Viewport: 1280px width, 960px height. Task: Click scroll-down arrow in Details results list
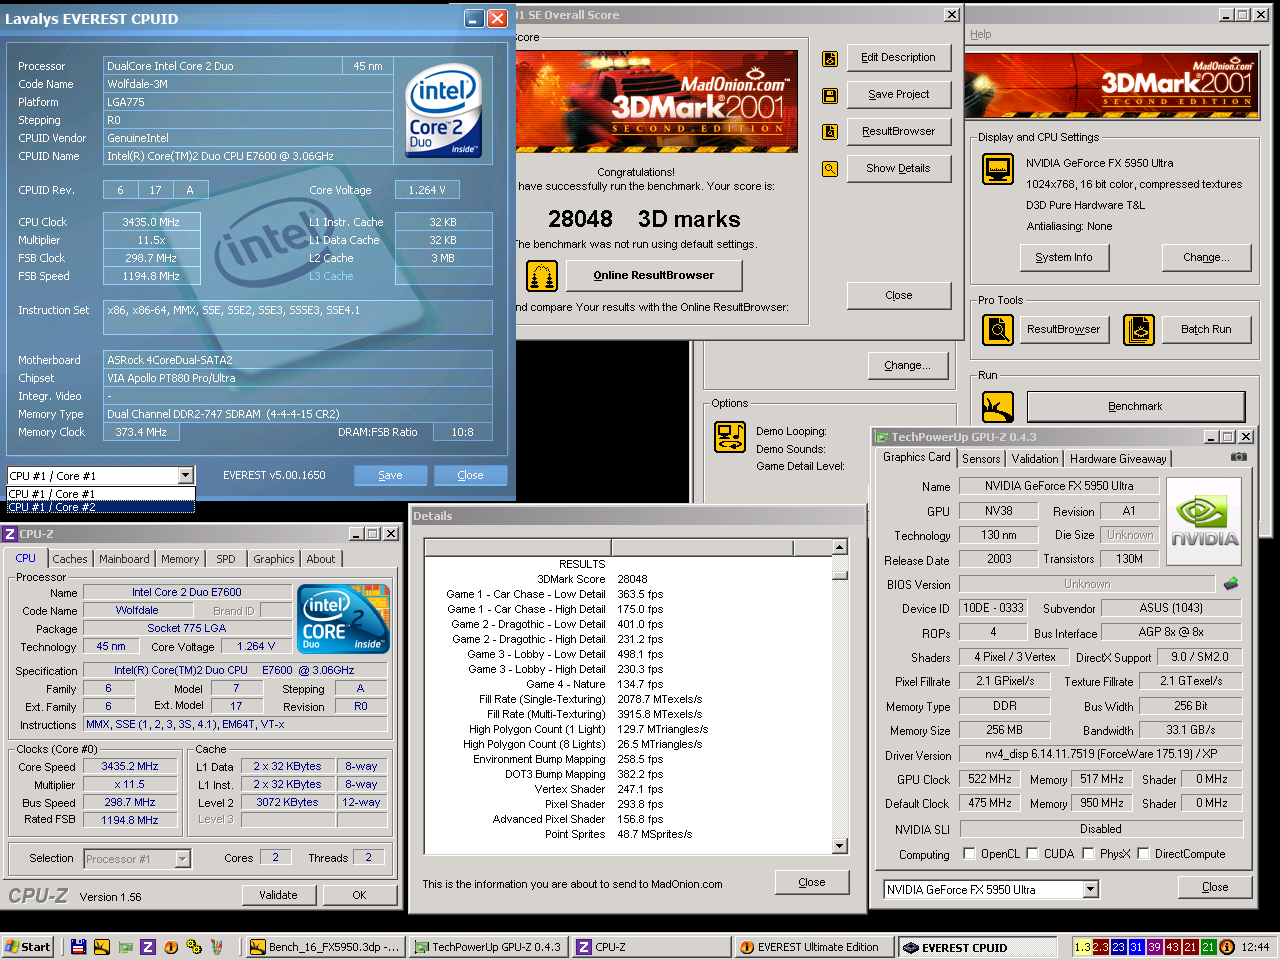840,846
